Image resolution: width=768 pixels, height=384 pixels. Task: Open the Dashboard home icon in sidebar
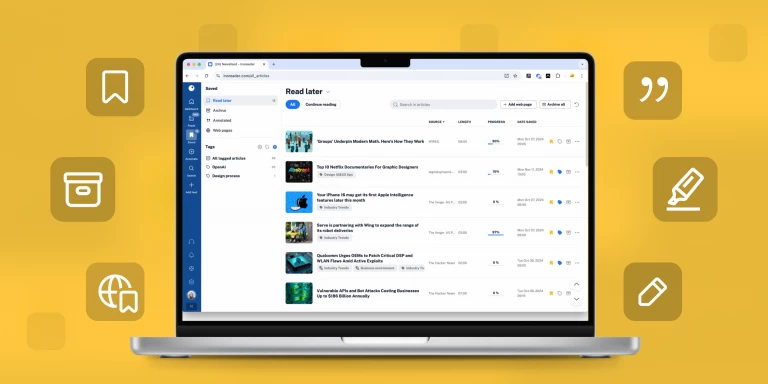point(192,101)
